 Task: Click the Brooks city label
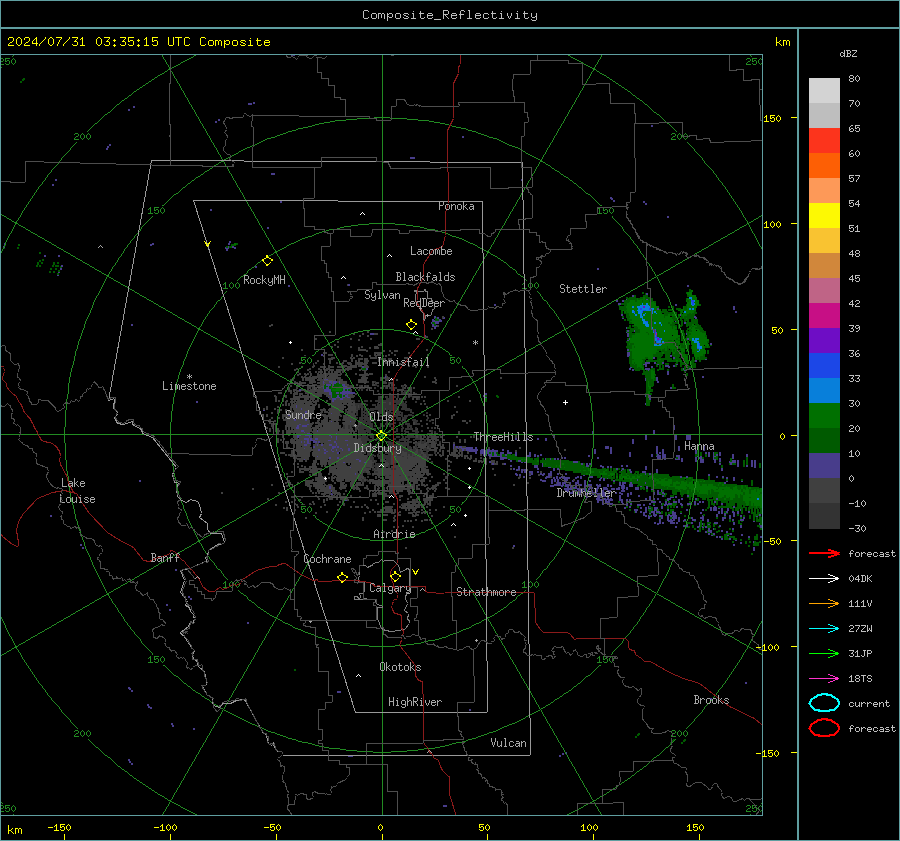(711, 700)
